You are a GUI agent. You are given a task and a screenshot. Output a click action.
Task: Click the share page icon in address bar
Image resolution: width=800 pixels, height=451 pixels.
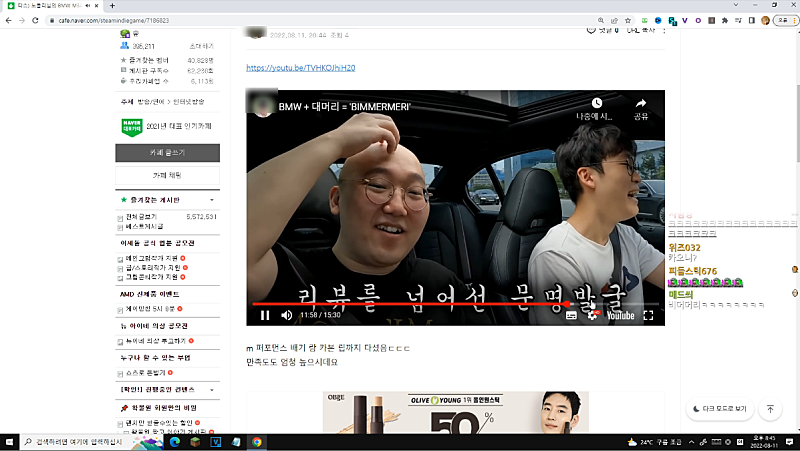click(614, 20)
